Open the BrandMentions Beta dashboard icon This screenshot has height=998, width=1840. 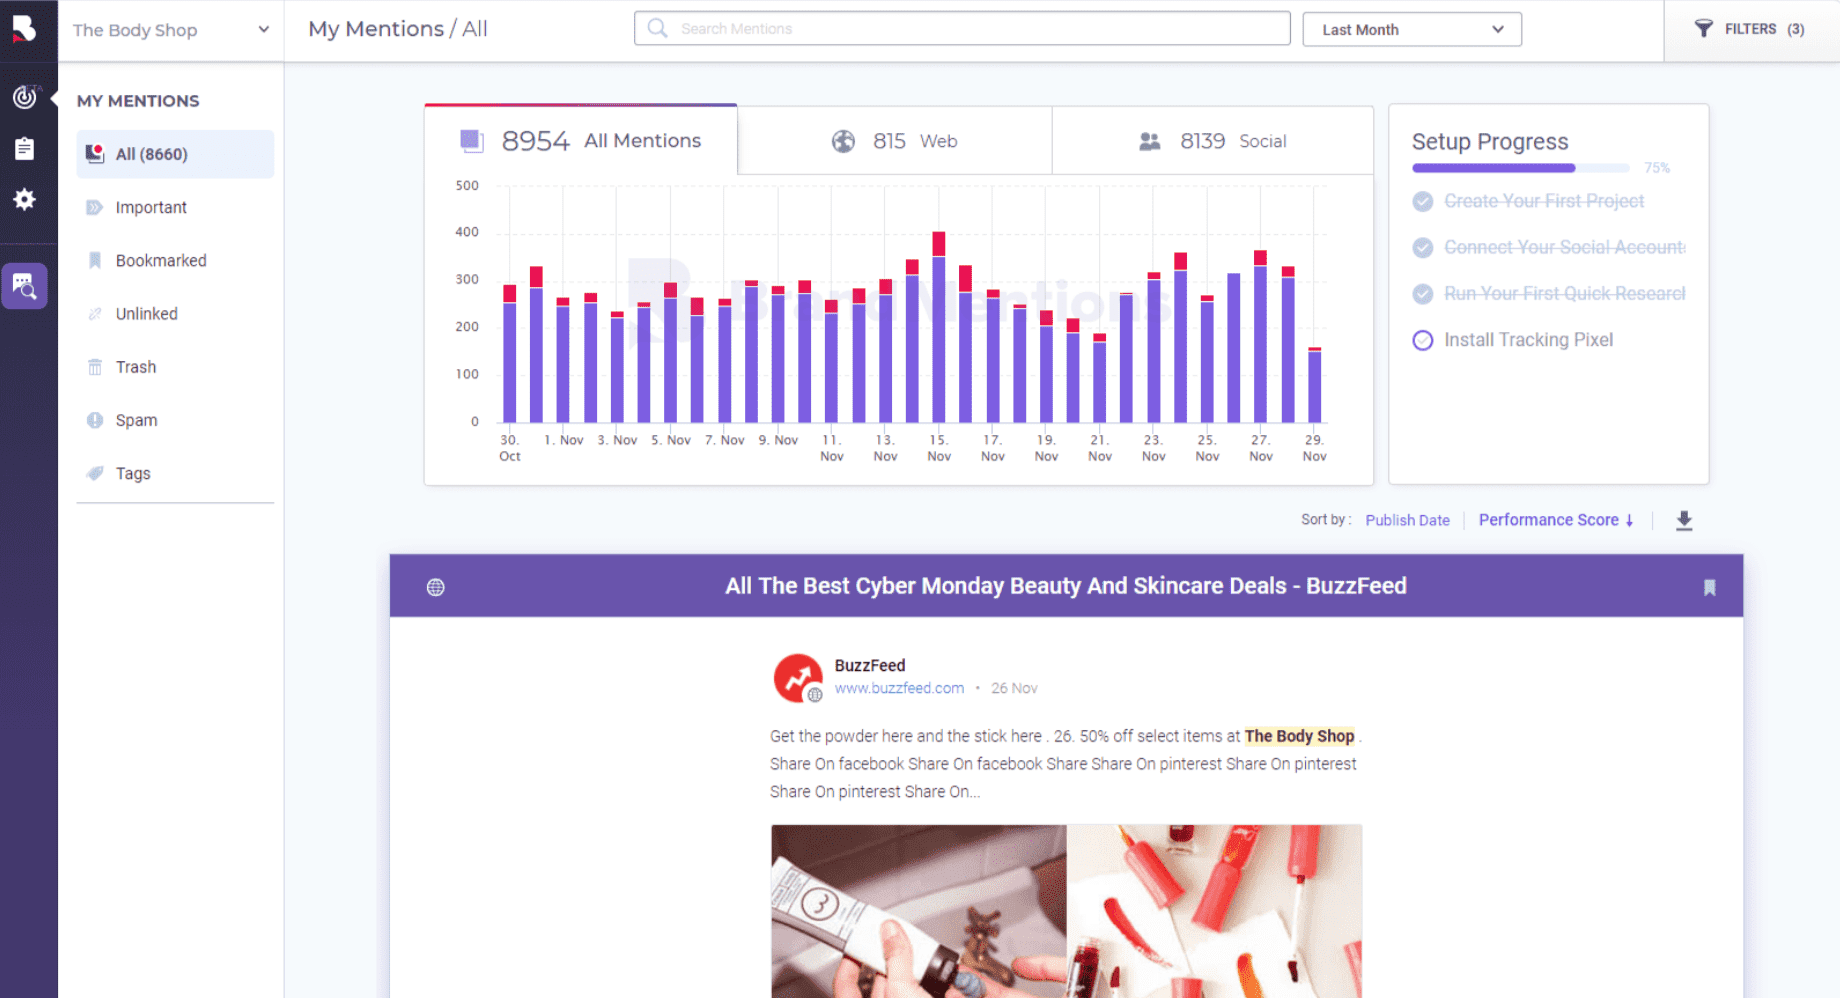coord(25,97)
